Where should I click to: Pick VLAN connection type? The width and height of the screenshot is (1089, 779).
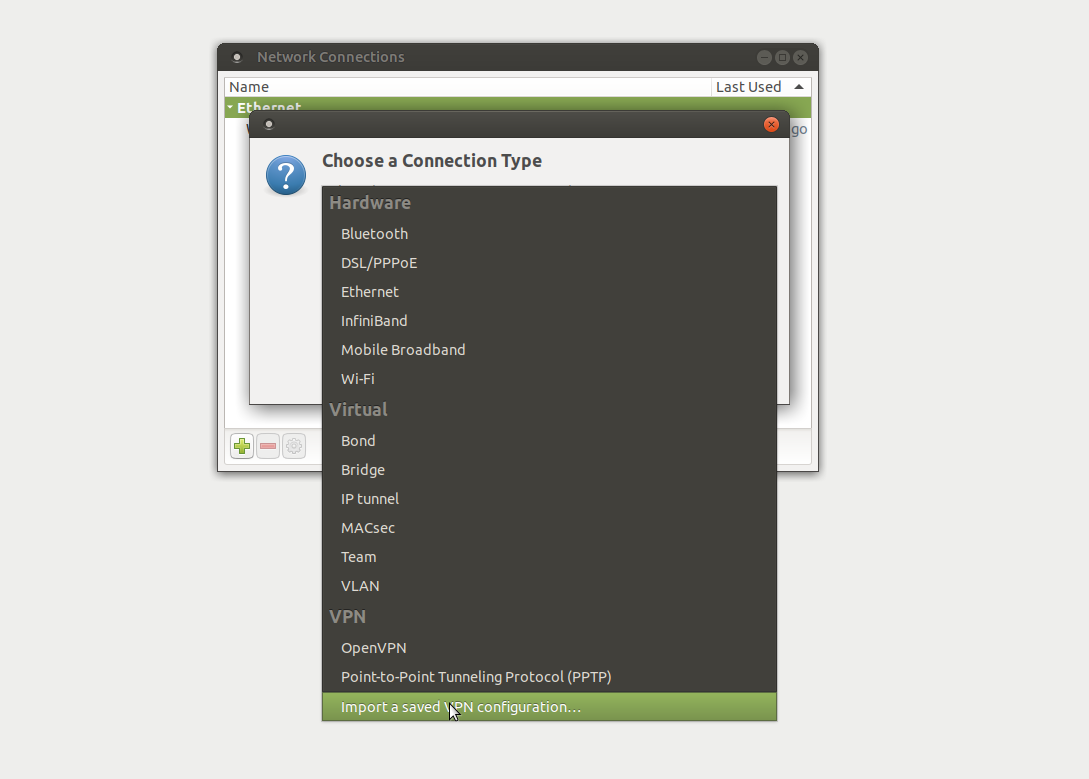coord(360,586)
